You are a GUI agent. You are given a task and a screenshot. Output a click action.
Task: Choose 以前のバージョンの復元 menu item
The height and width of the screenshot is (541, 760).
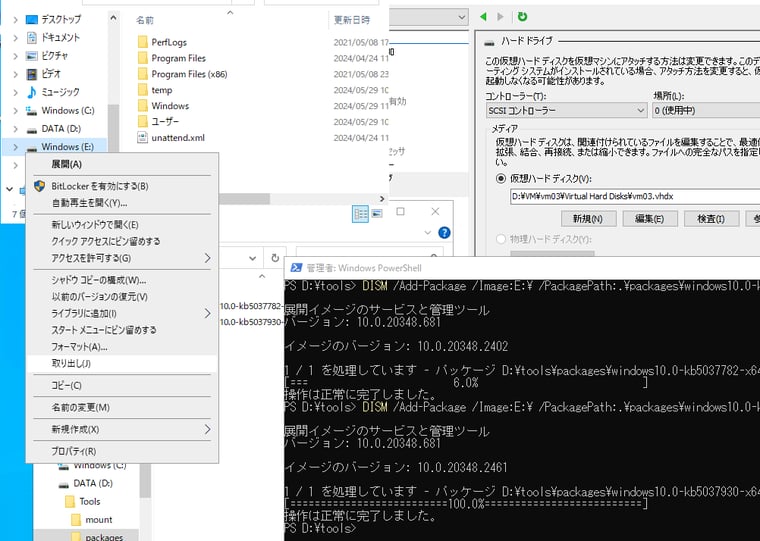(x=122, y=297)
